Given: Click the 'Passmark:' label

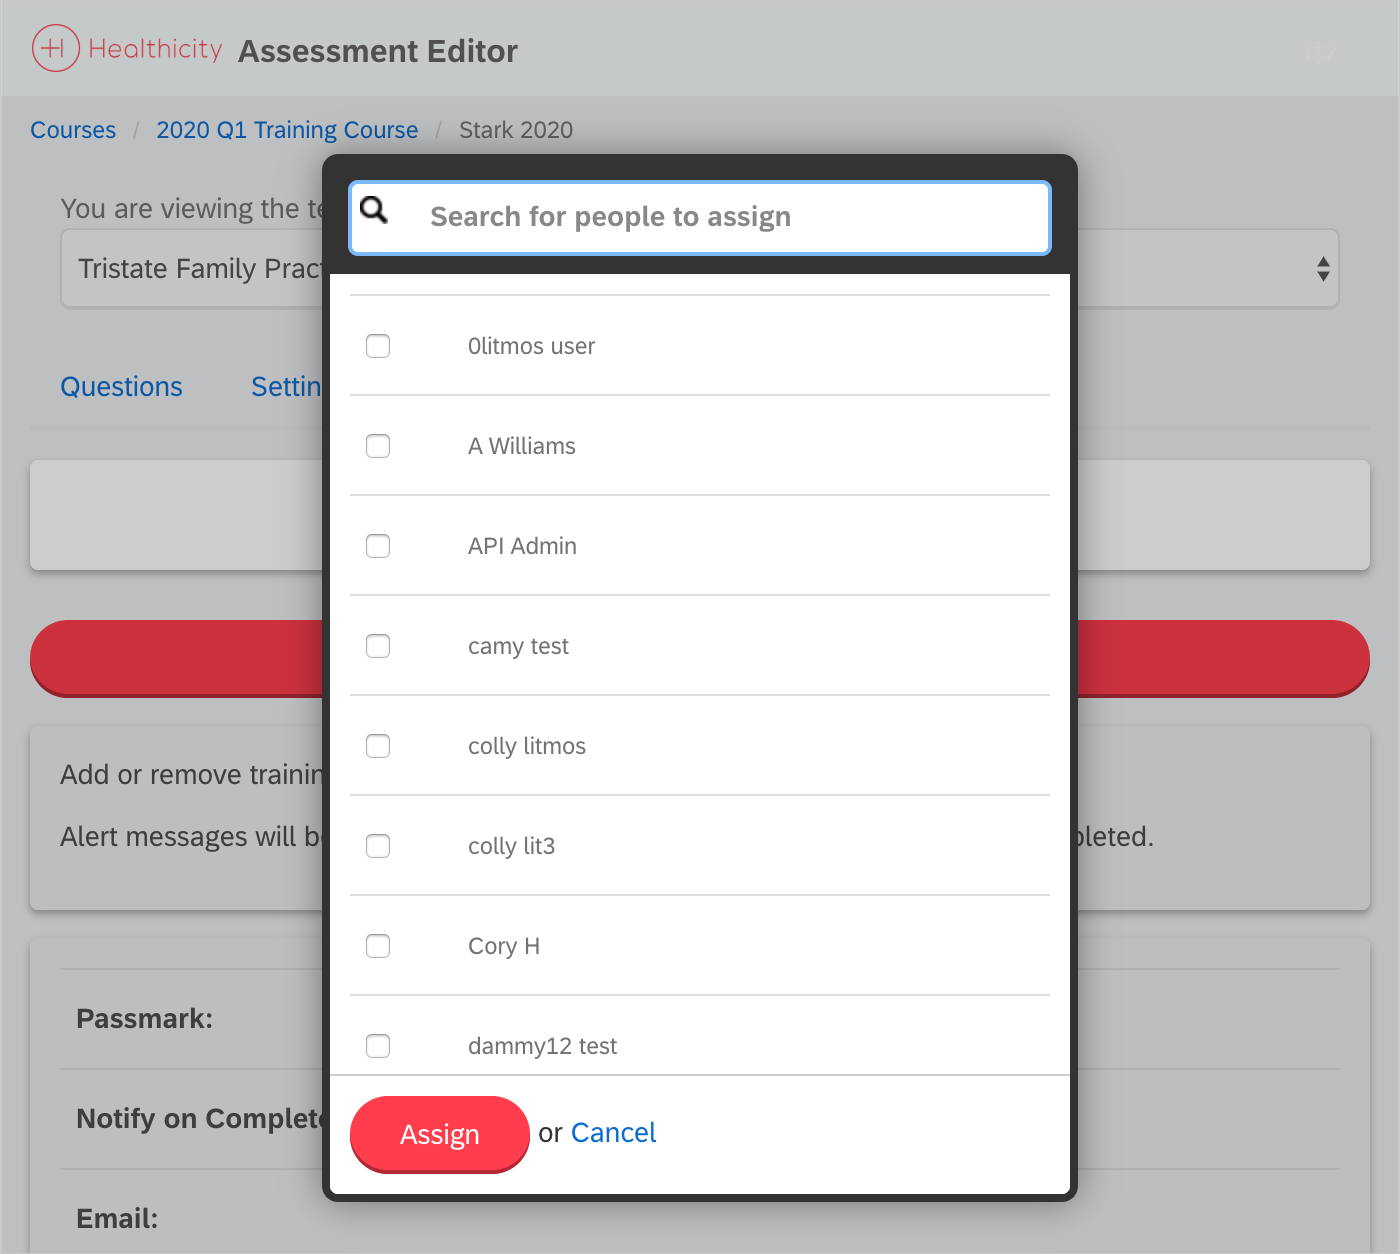Looking at the screenshot, I should click(x=145, y=1019).
